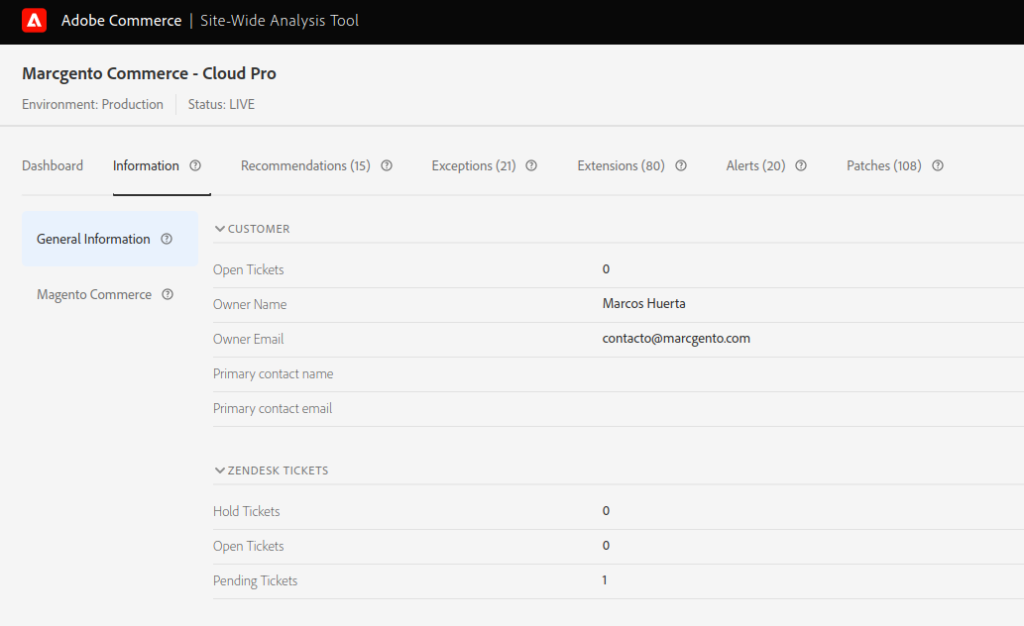This screenshot has width=1024, height=626.
Task: Open the Patches (108) tab
Action: point(884,166)
